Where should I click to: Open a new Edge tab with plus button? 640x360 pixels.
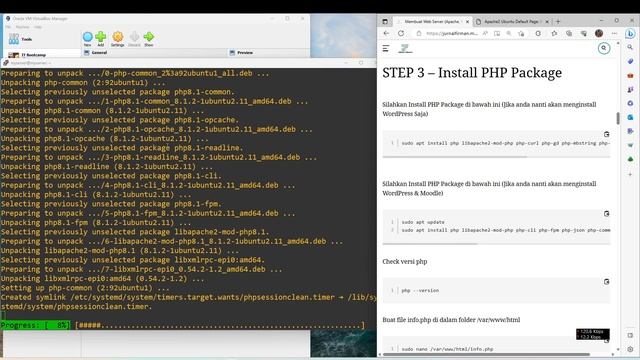(558, 21)
